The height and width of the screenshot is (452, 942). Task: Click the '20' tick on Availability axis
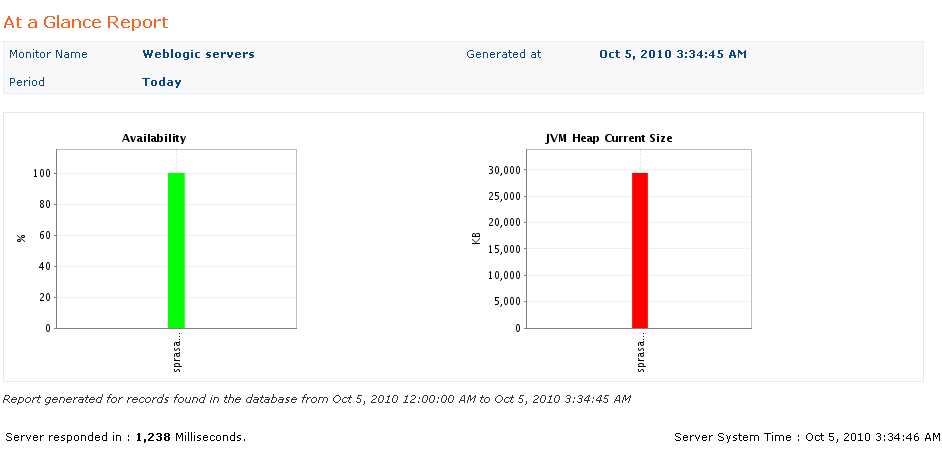point(46,298)
